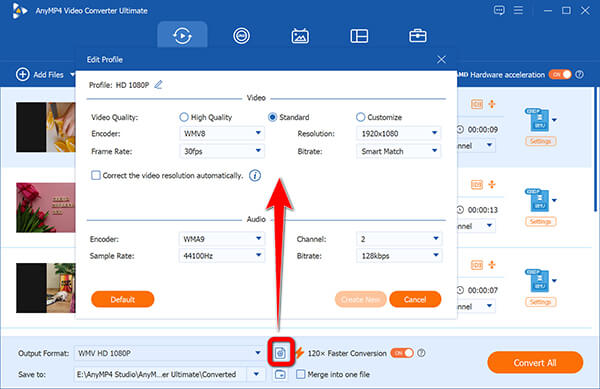600x389 pixels.
Task: Toggle the 120x Faster Conversion switch
Action: click(402, 353)
